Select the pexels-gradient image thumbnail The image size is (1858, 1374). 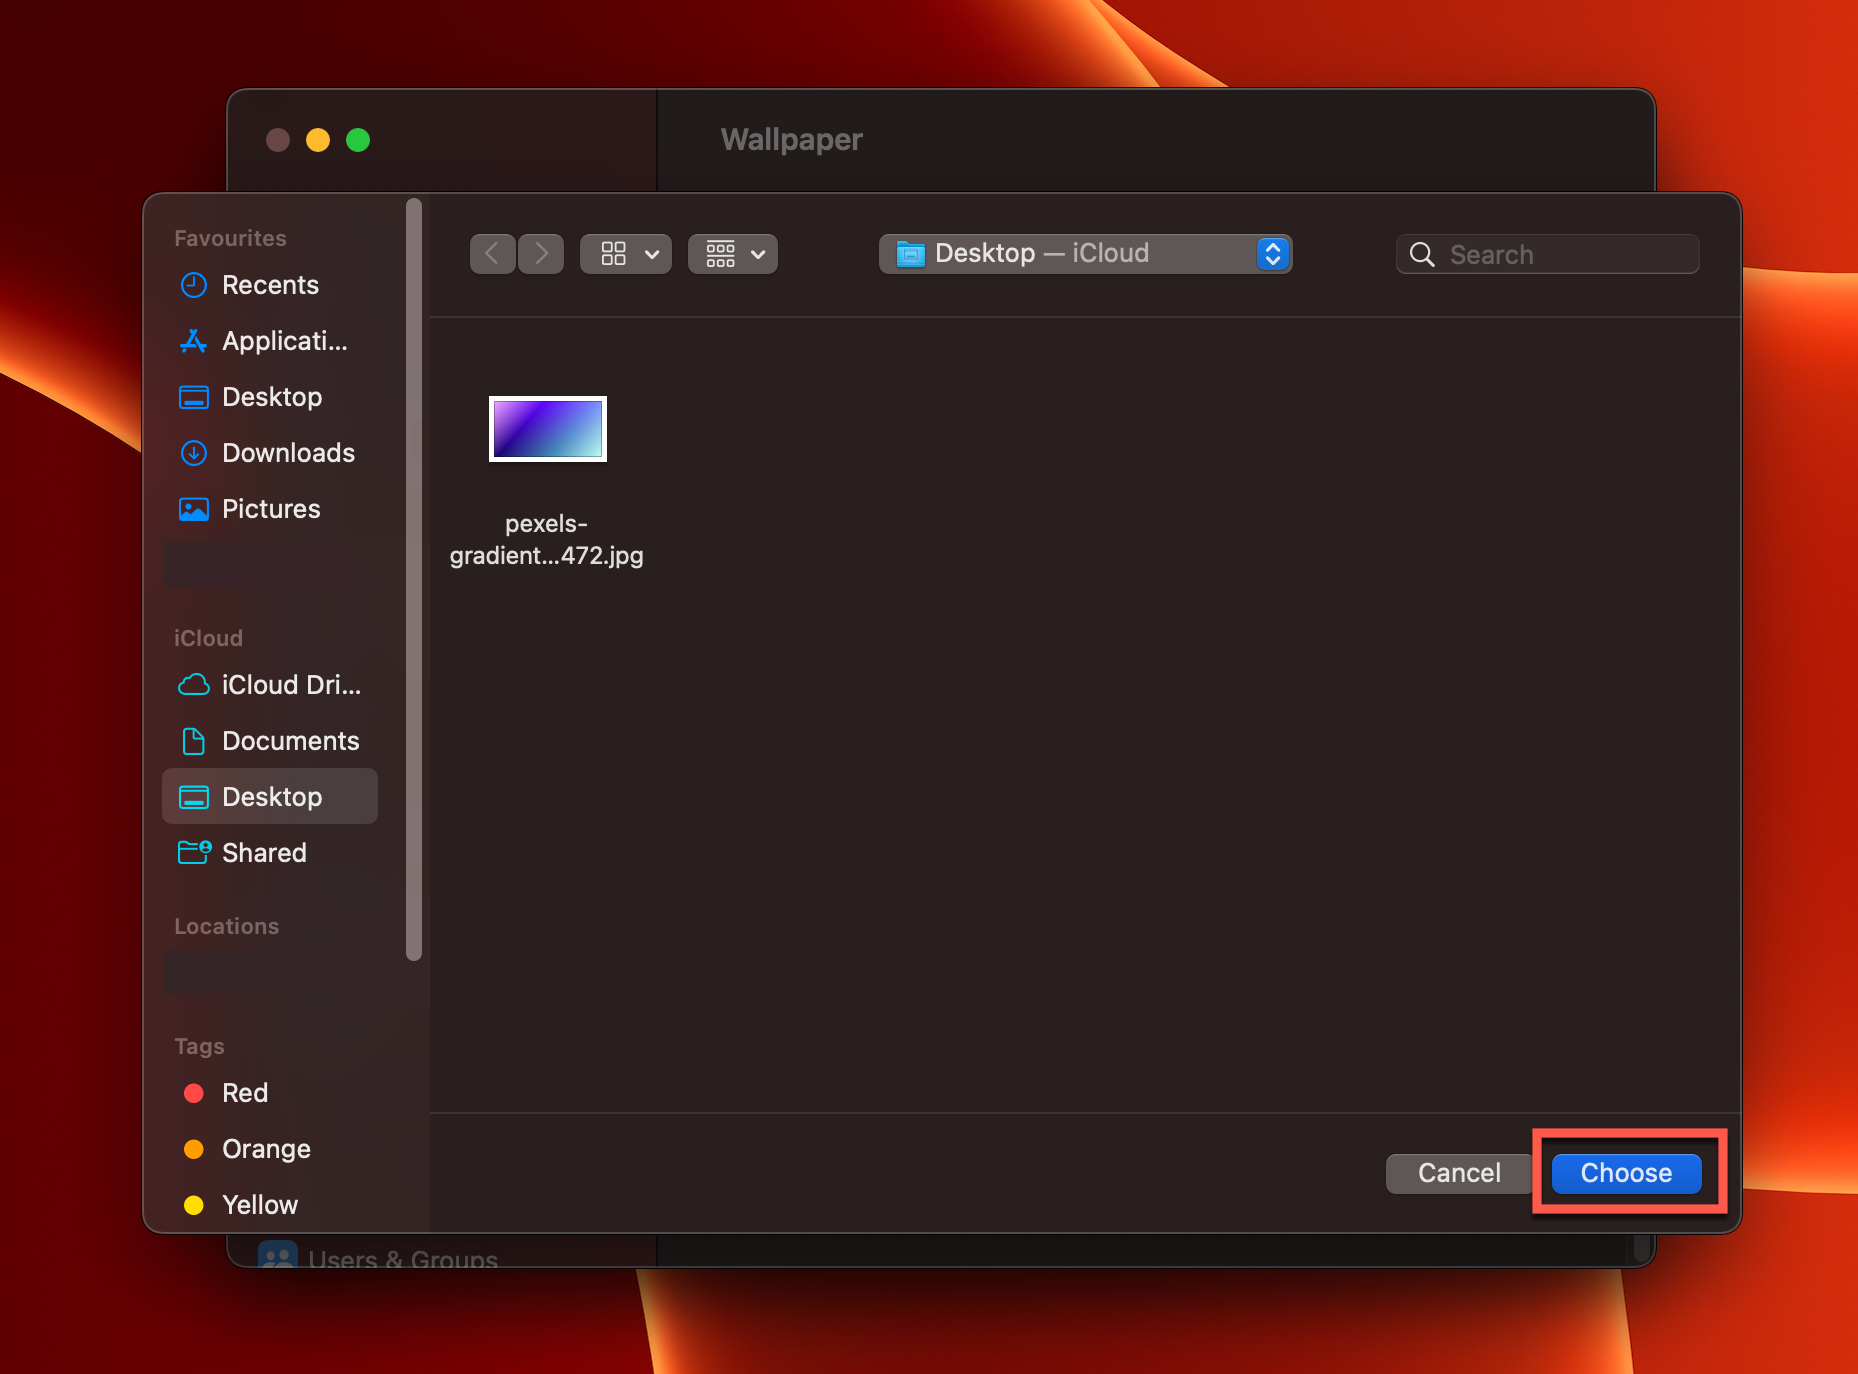pos(547,429)
